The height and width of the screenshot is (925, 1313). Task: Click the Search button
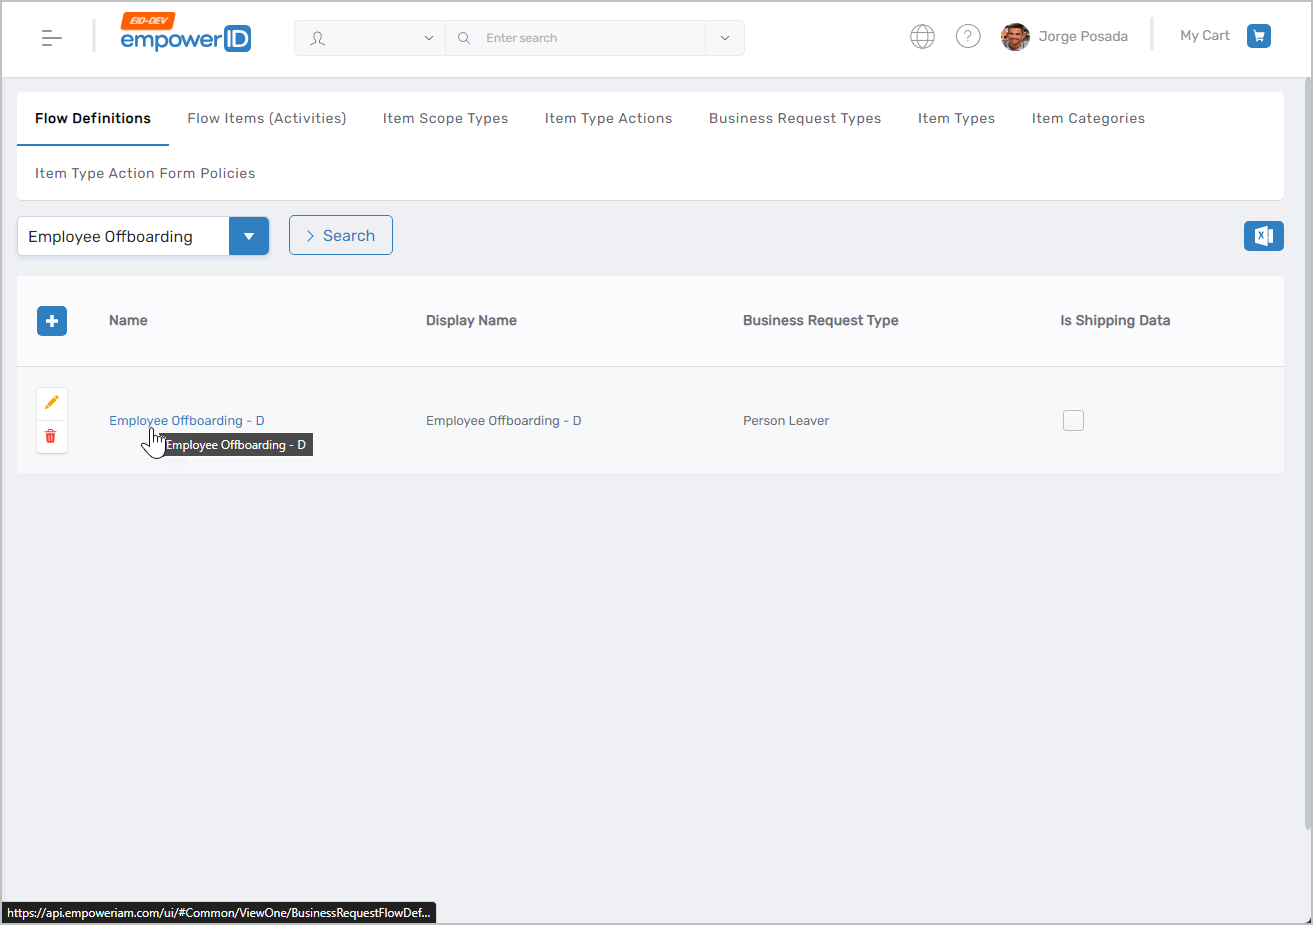(x=341, y=236)
